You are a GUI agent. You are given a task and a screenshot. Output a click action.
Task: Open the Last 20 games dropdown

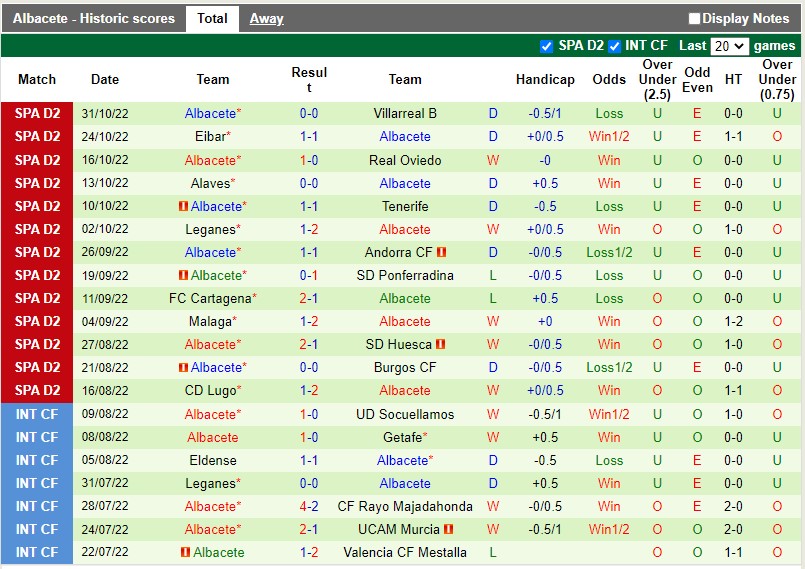pos(729,46)
